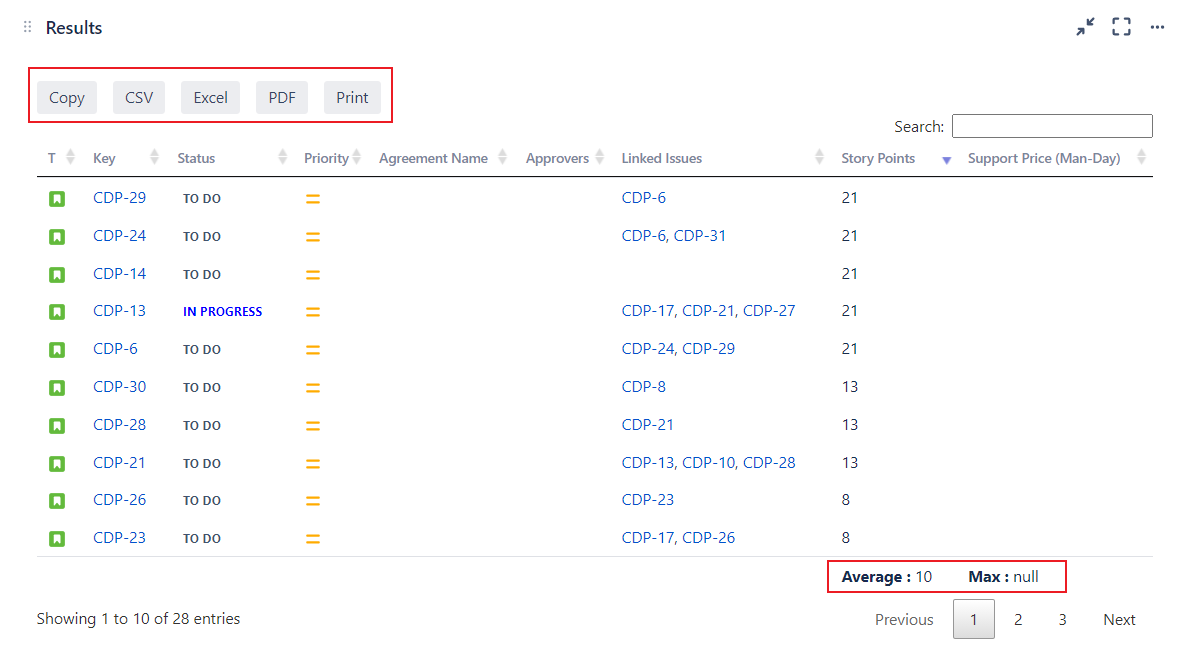Click IN PROGRESS status of CDP-13

222,311
